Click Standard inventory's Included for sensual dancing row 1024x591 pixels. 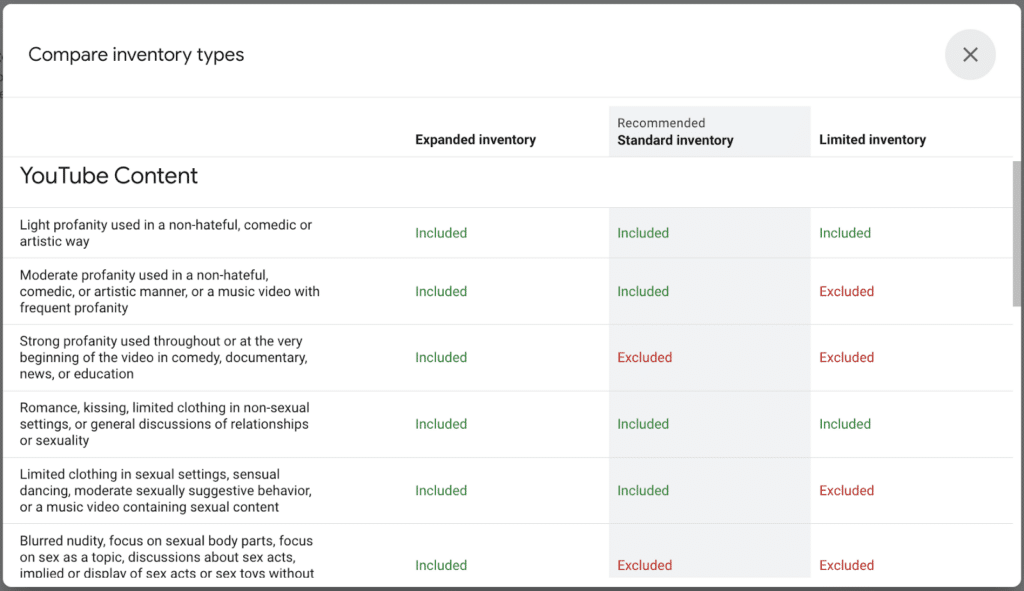(643, 490)
